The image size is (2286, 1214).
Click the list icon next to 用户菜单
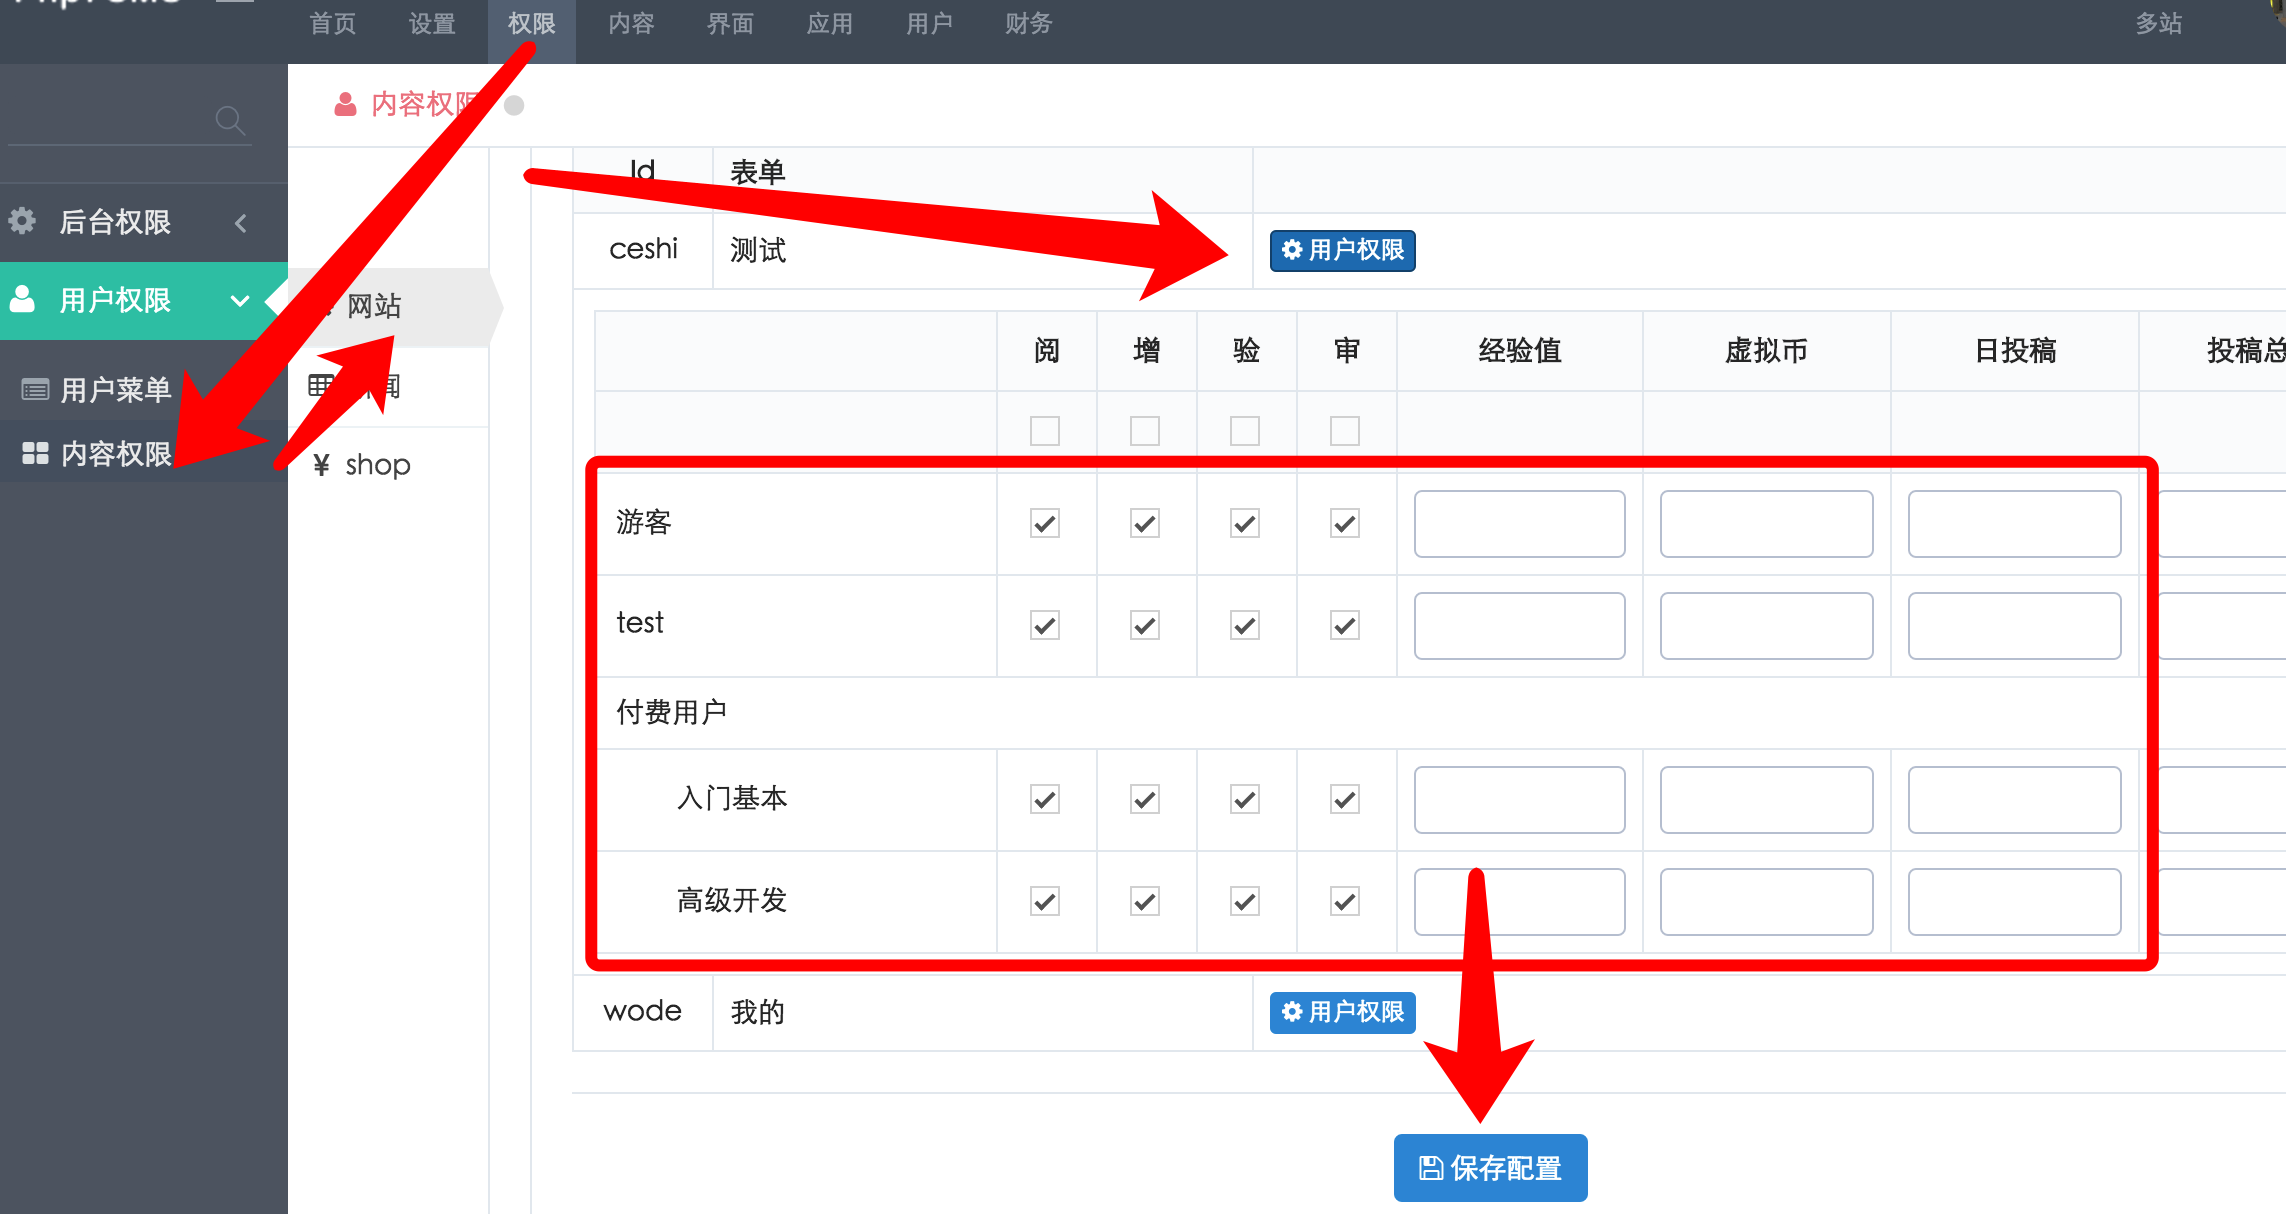coord(34,389)
